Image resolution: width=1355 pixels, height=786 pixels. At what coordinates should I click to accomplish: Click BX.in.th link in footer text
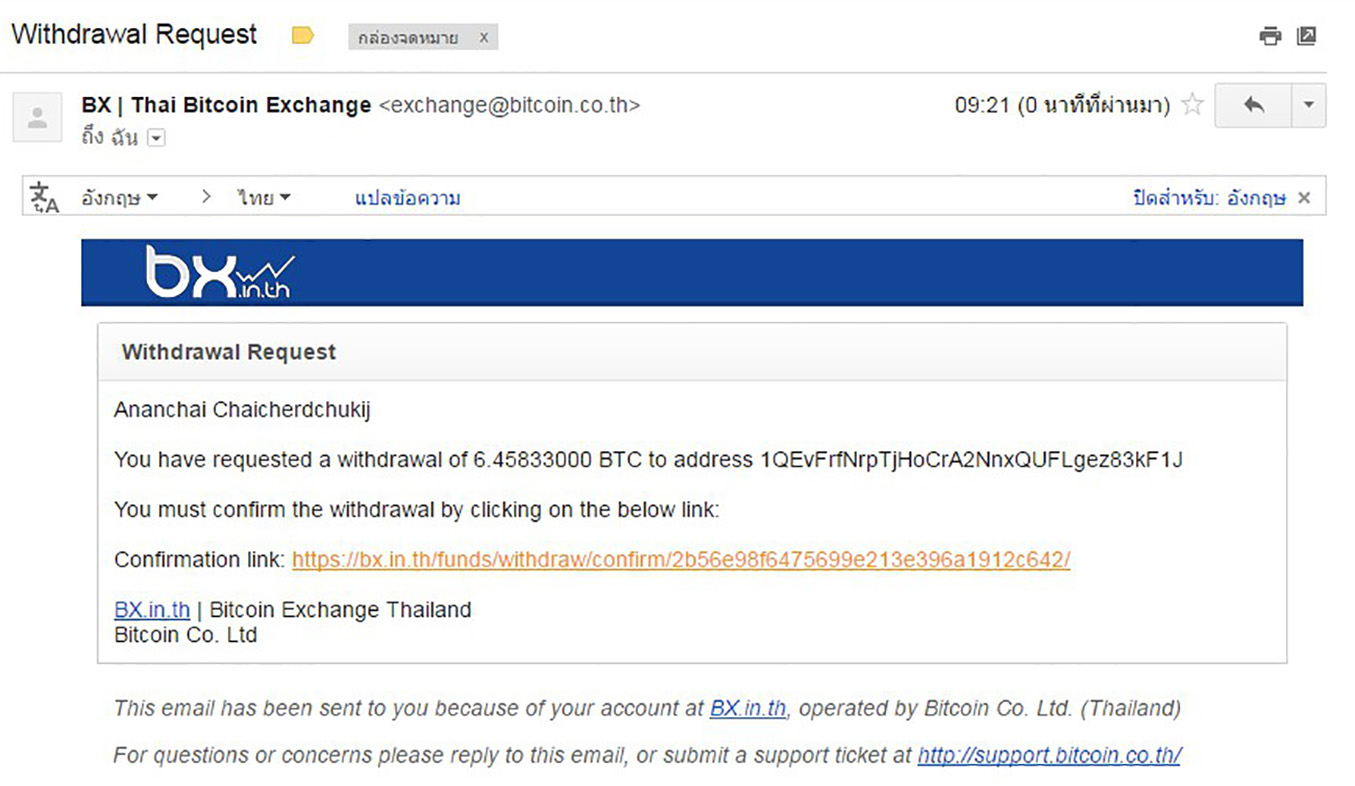(748, 709)
